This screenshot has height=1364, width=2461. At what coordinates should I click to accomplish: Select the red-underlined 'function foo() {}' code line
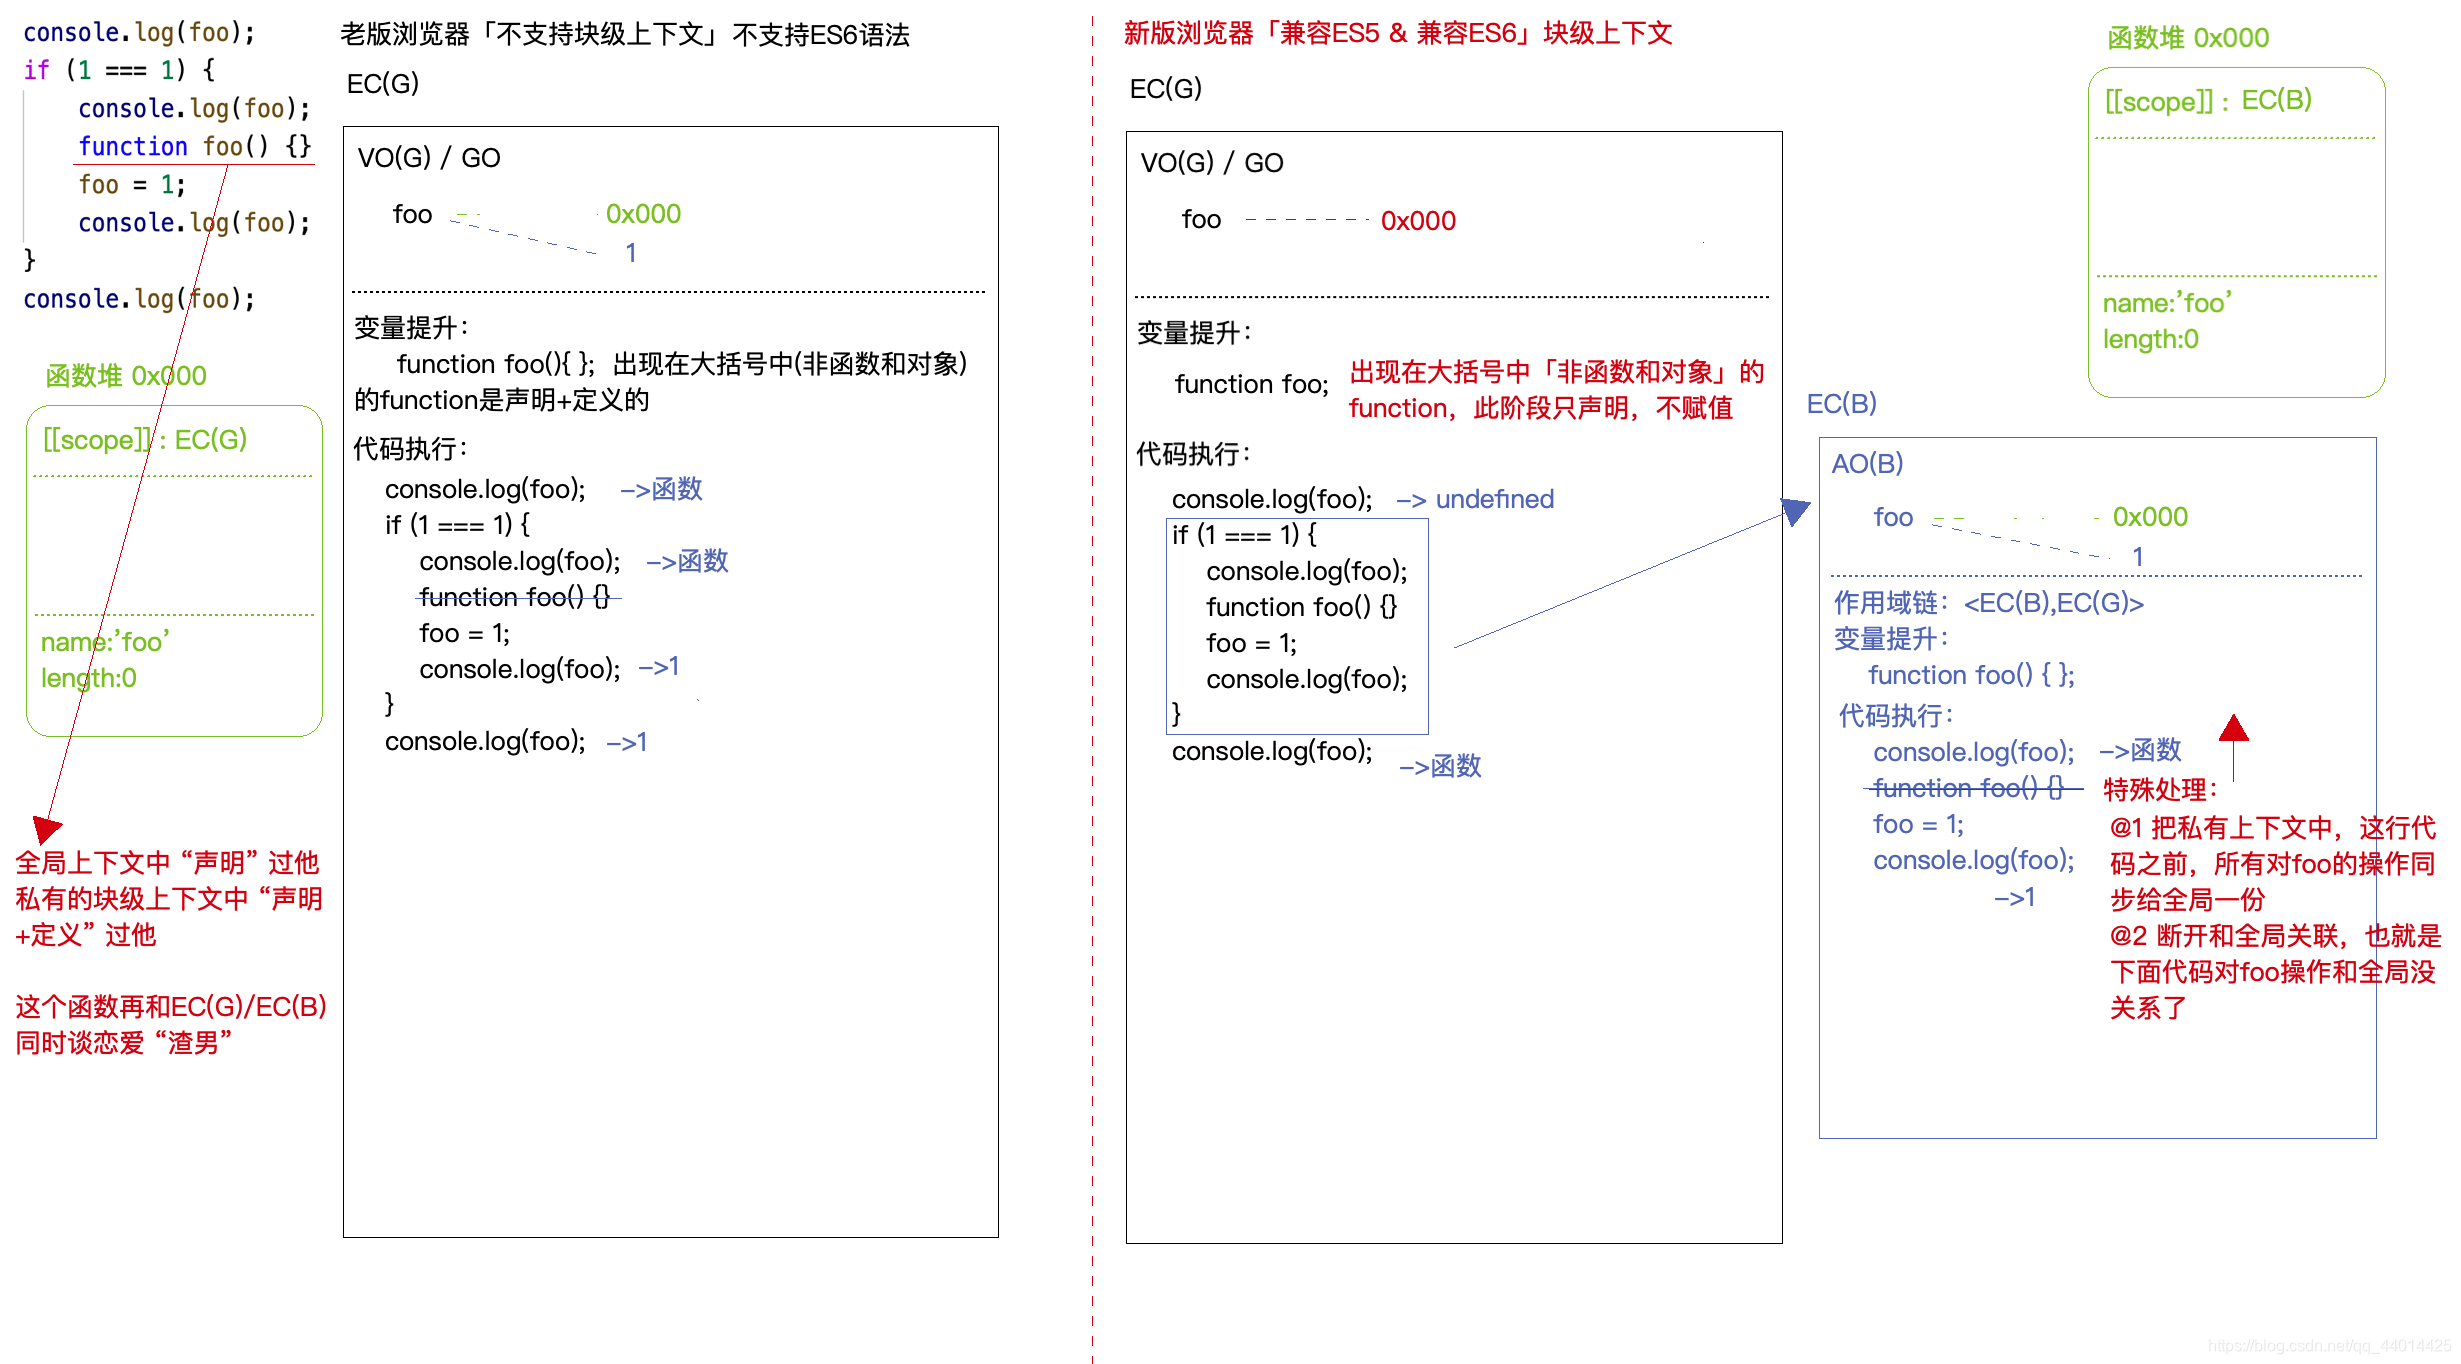(195, 147)
